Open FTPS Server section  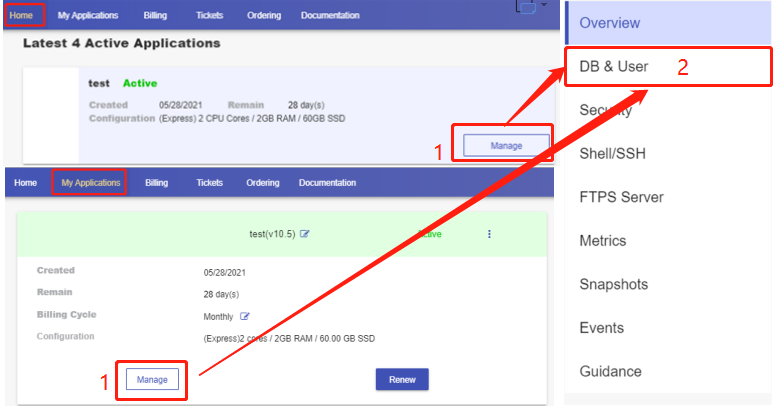(621, 197)
